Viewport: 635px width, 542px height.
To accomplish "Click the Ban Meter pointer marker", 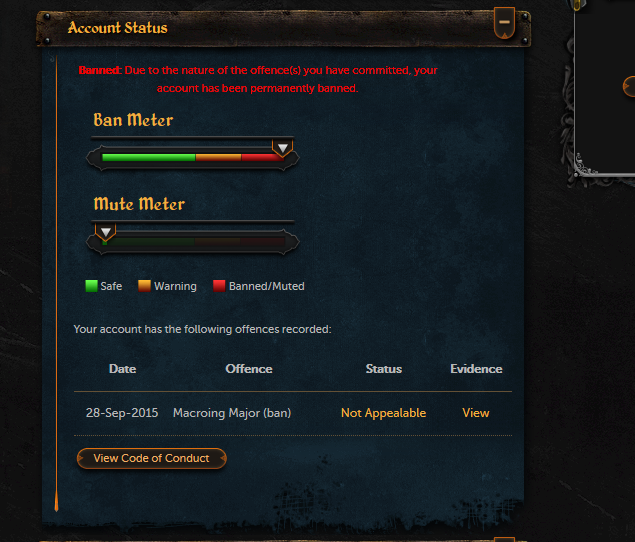I will (283, 148).
